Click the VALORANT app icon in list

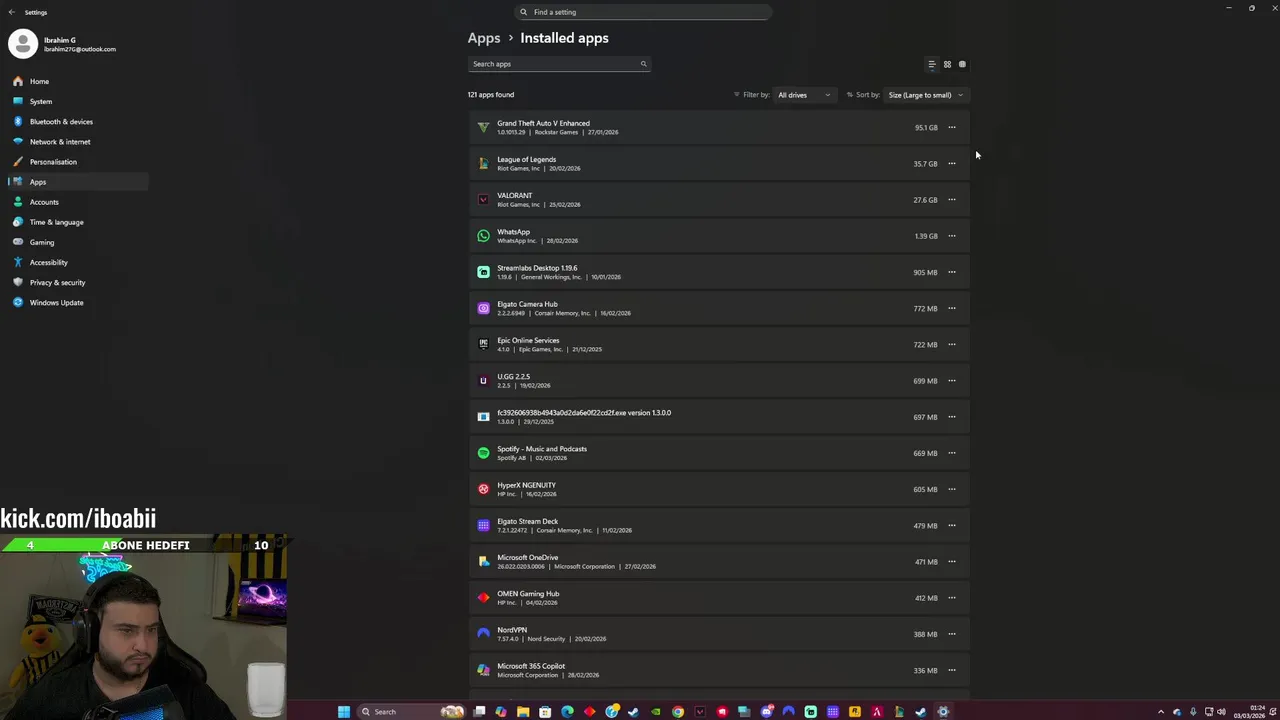pyautogui.click(x=483, y=200)
